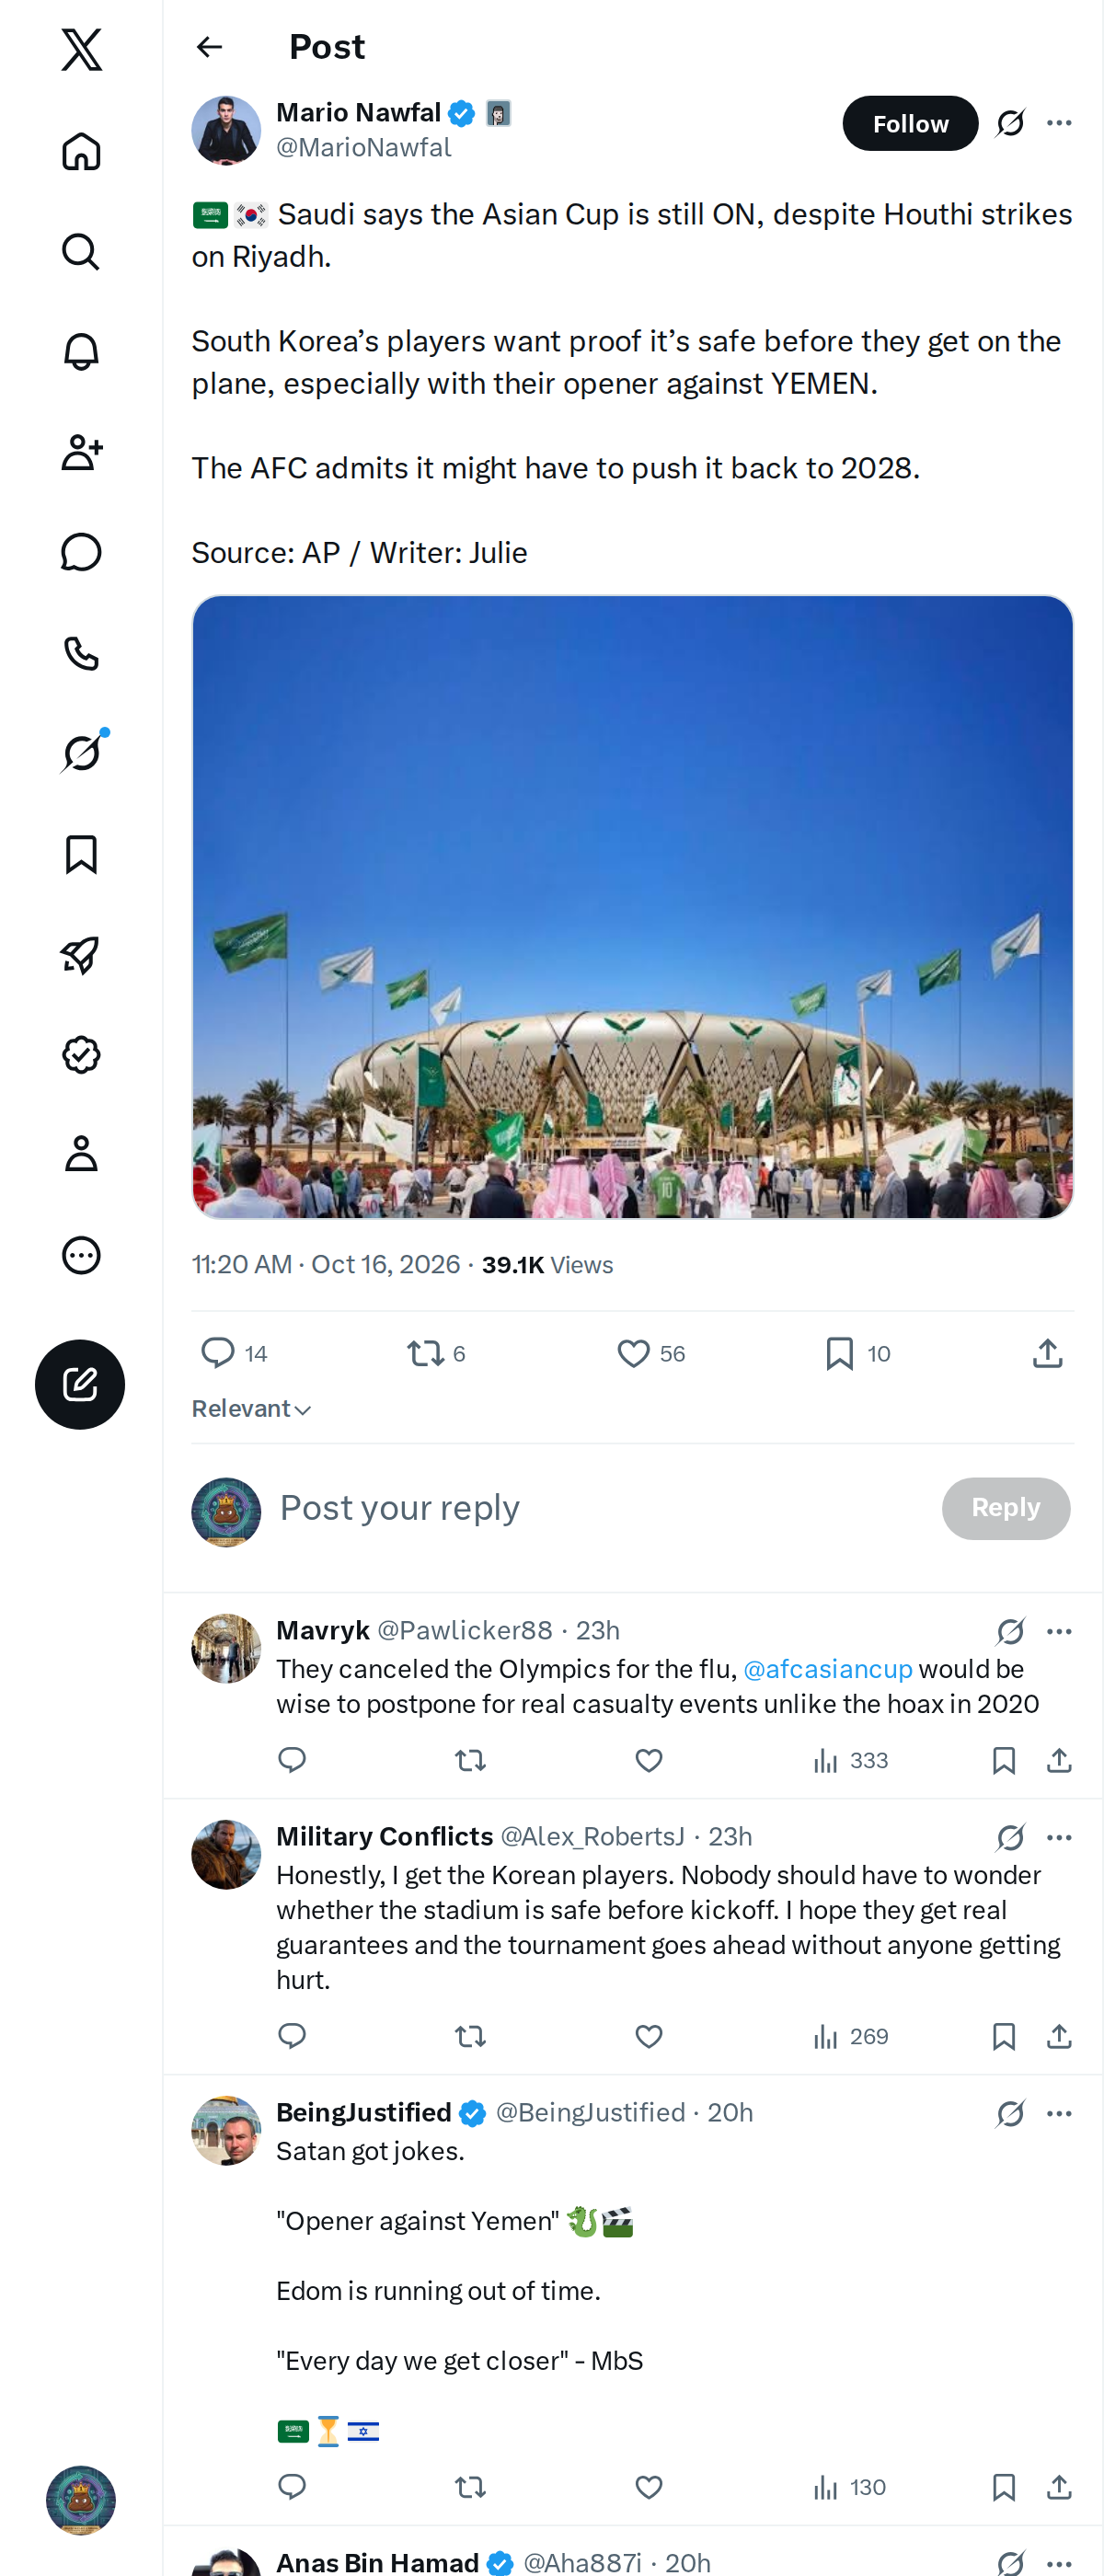Open the X home logo
1104x2576 pixels.
coord(81,49)
